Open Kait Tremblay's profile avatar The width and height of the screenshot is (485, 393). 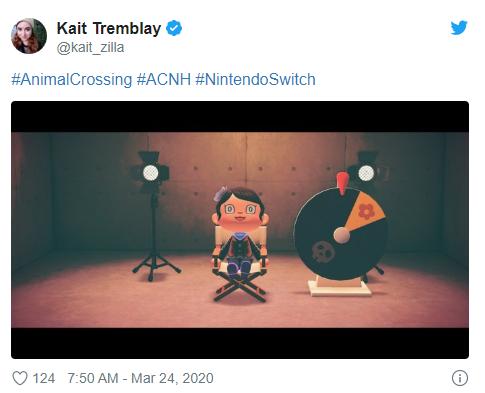(29, 36)
